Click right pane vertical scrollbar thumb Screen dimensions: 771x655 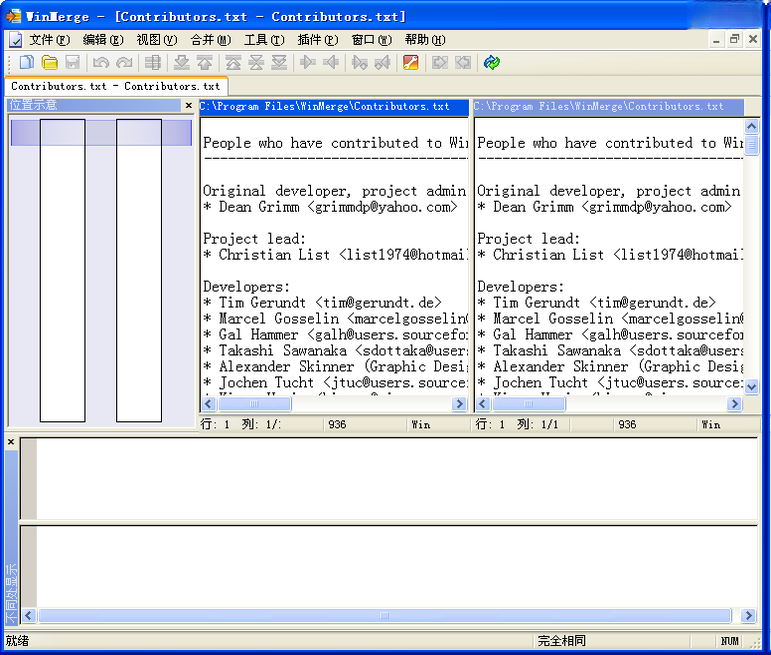tap(751, 145)
